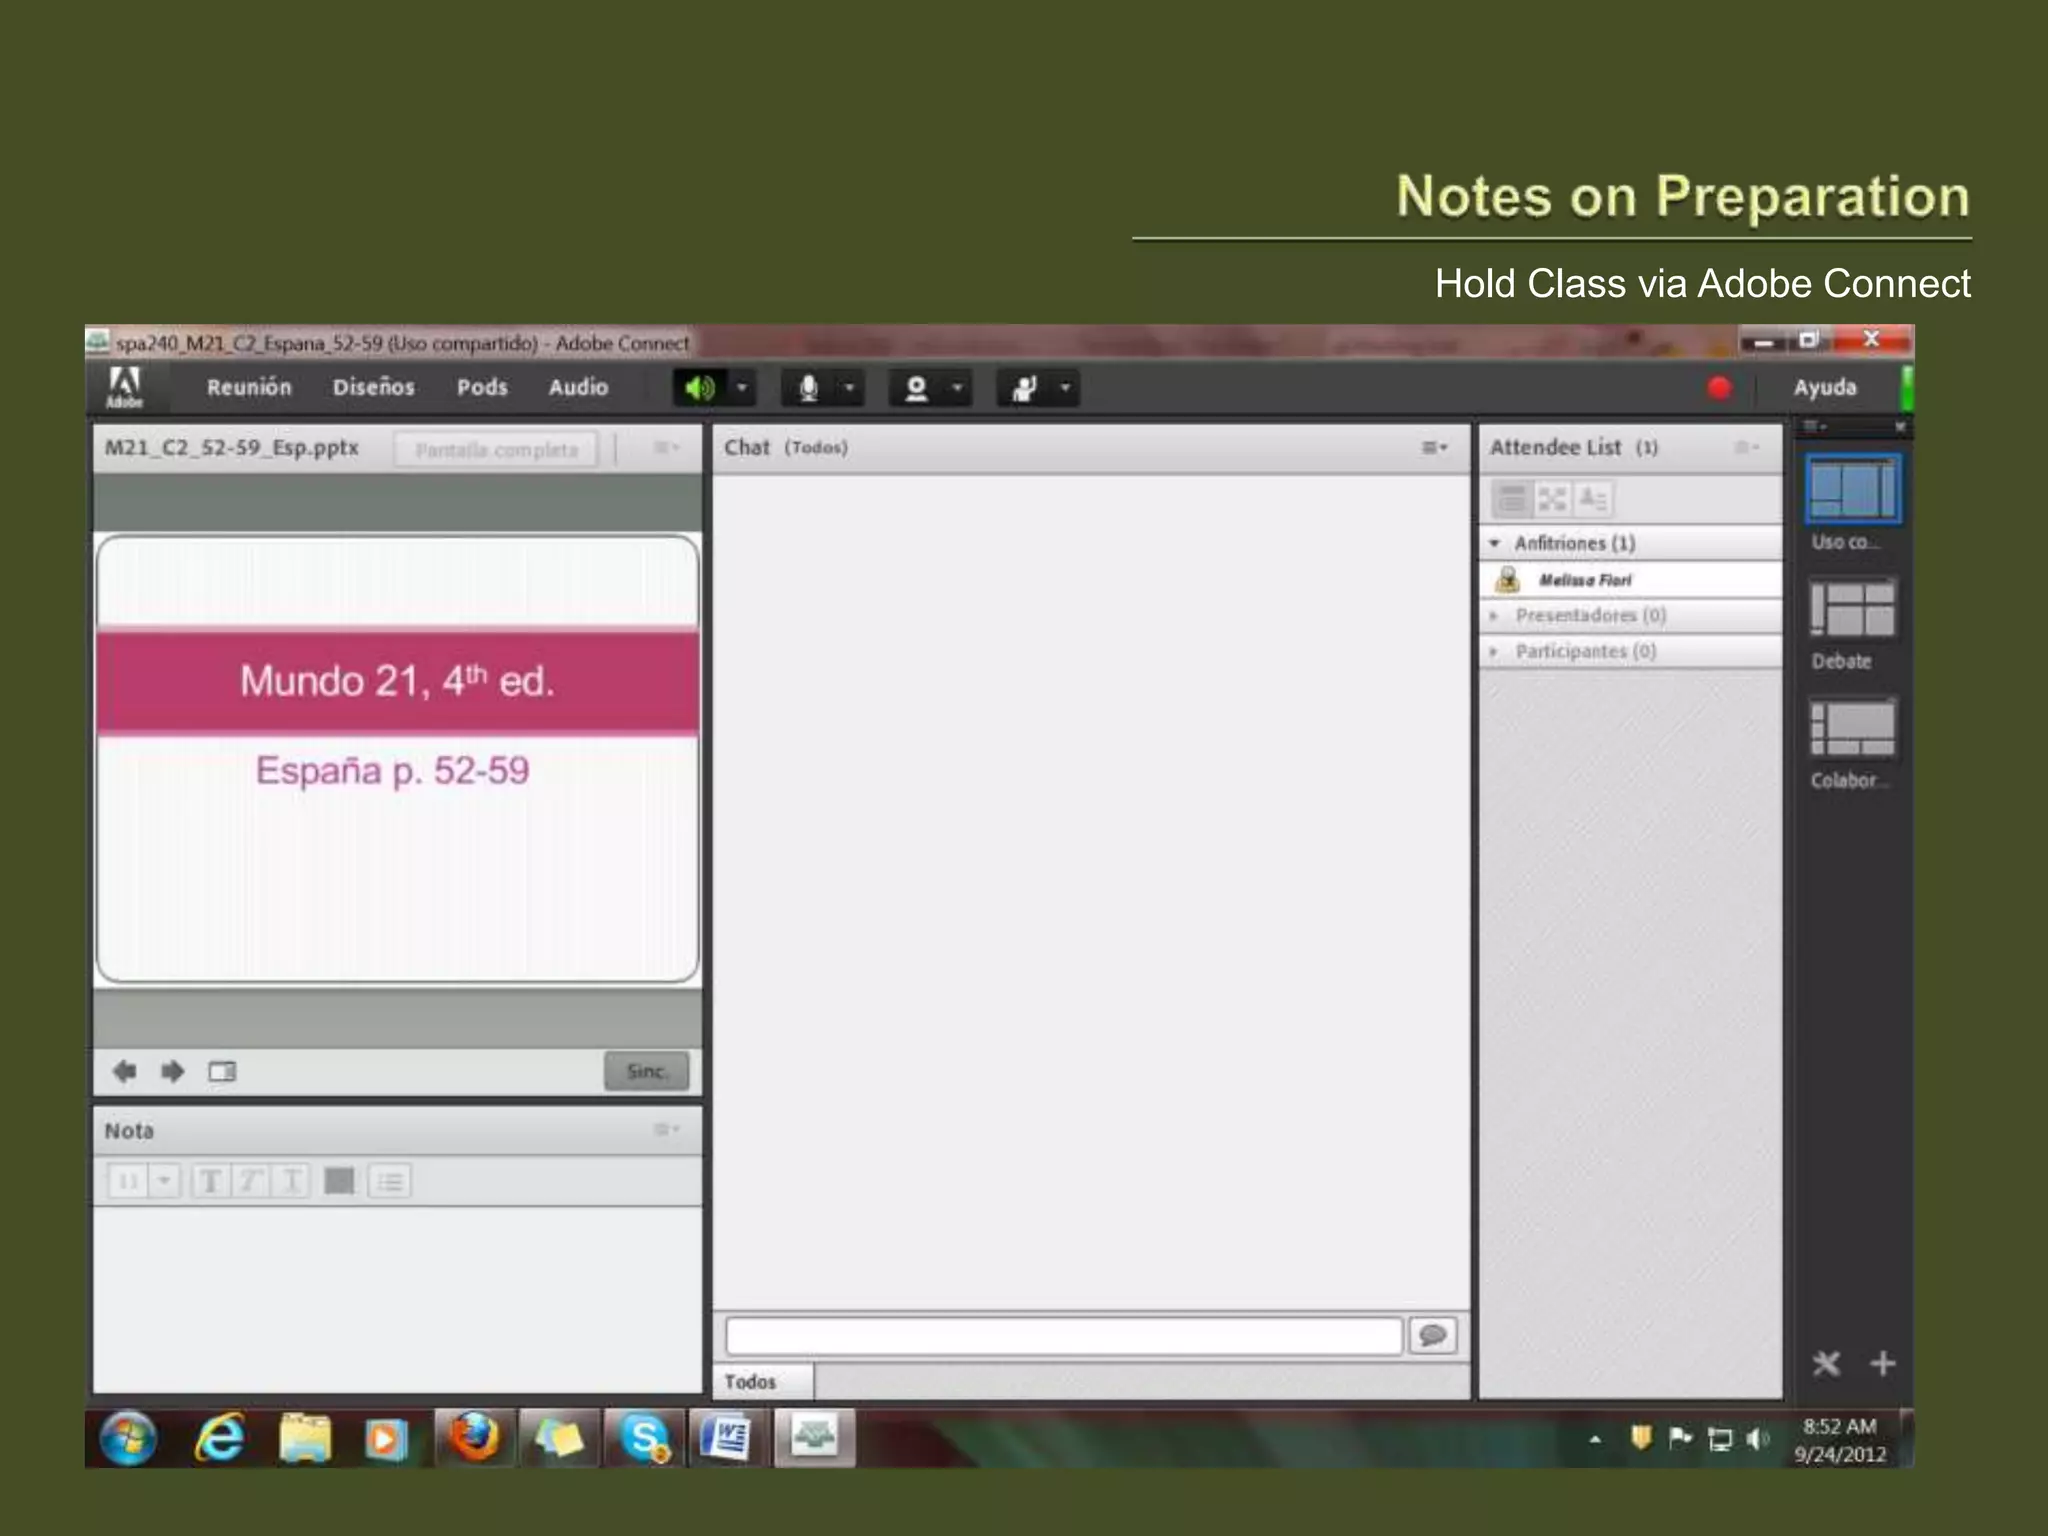Open the Chat pod options menu

1435,448
